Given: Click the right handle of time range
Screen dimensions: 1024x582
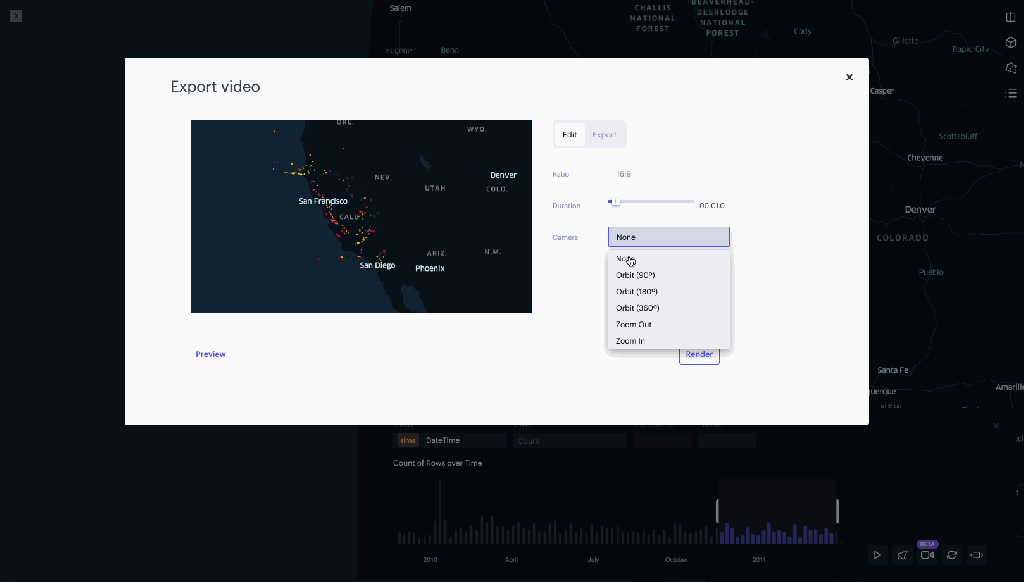Looking at the screenshot, I should coord(837,511).
